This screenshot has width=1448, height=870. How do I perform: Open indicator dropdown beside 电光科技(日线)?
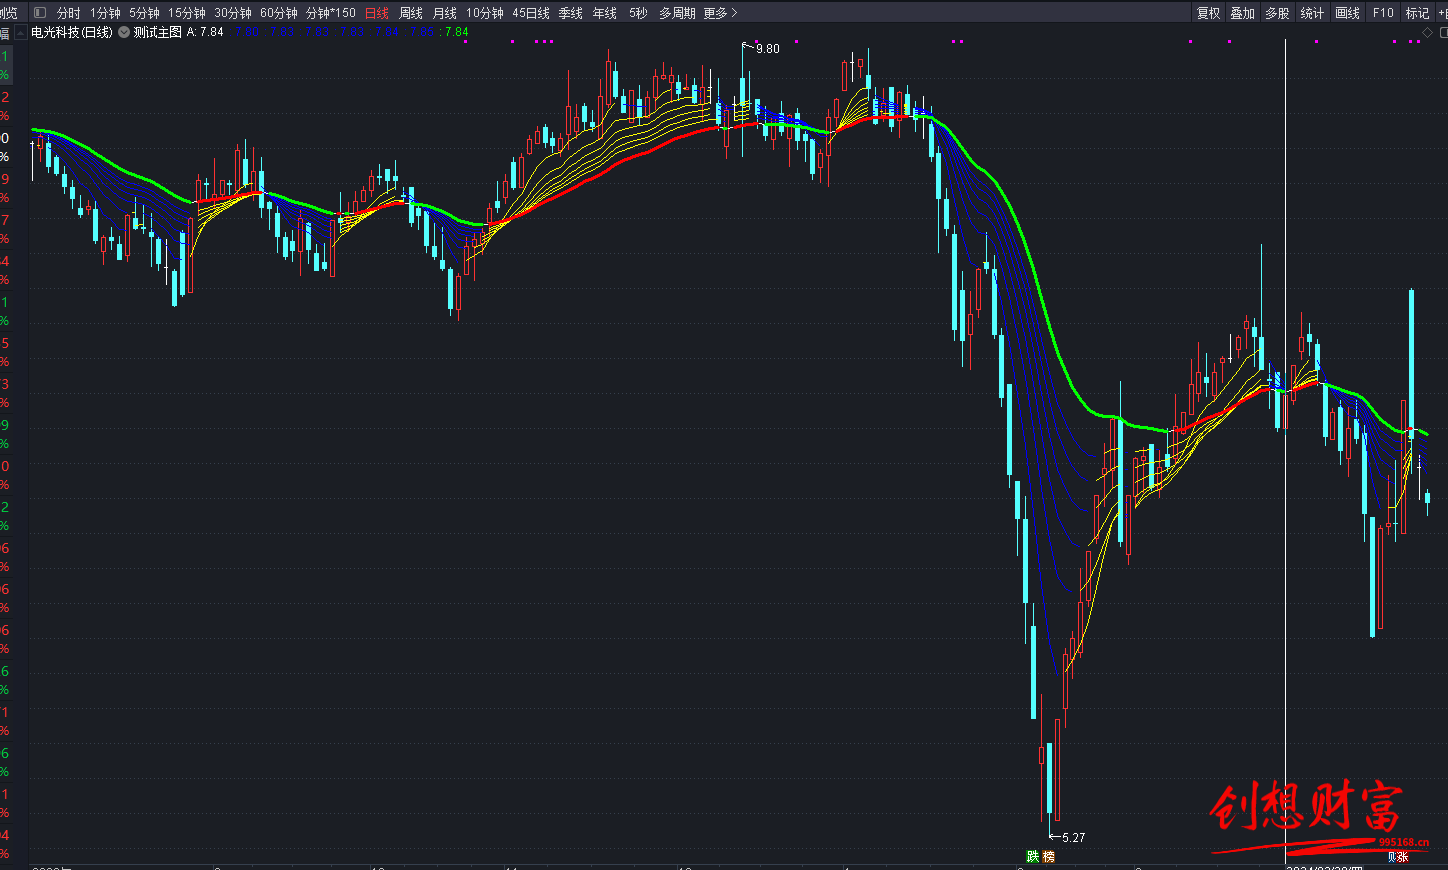pyautogui.click(x=124, y=32)
